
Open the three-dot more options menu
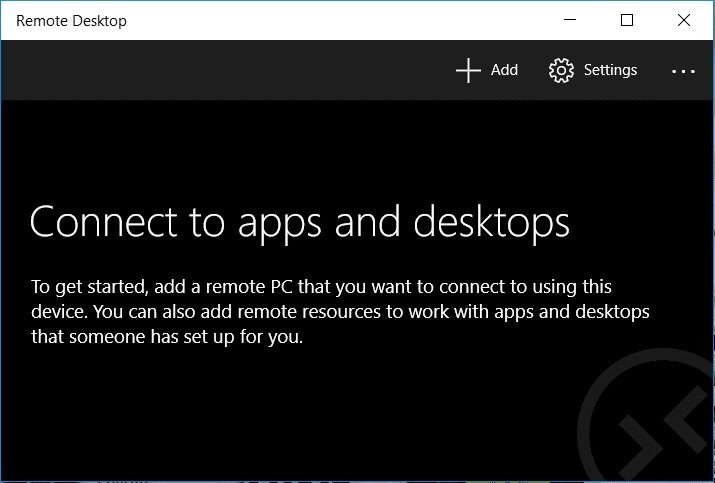coord(683,71)
